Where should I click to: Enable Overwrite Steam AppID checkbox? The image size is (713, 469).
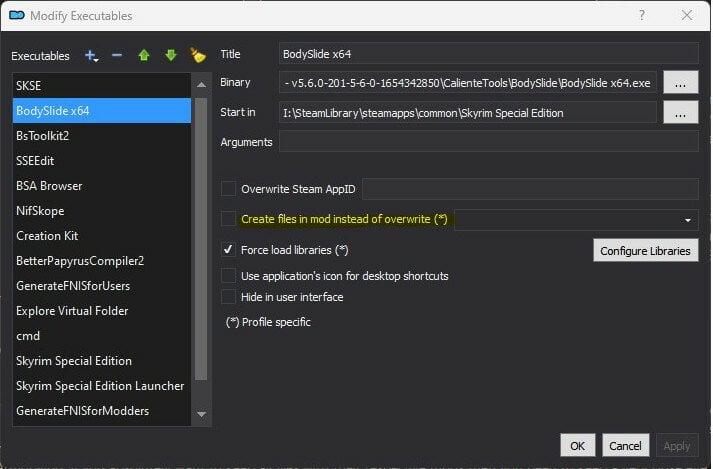[228, 189]
